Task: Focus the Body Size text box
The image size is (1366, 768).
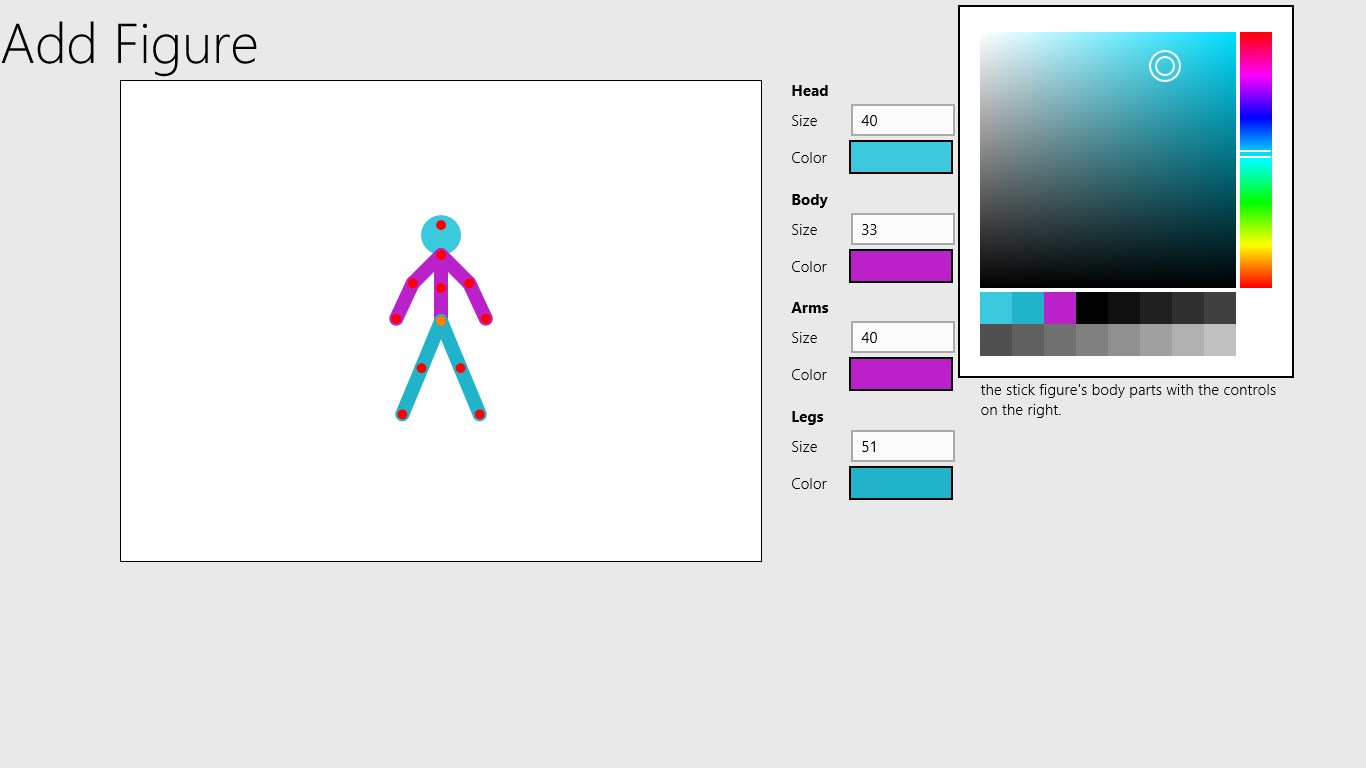Action: point(902,229)
